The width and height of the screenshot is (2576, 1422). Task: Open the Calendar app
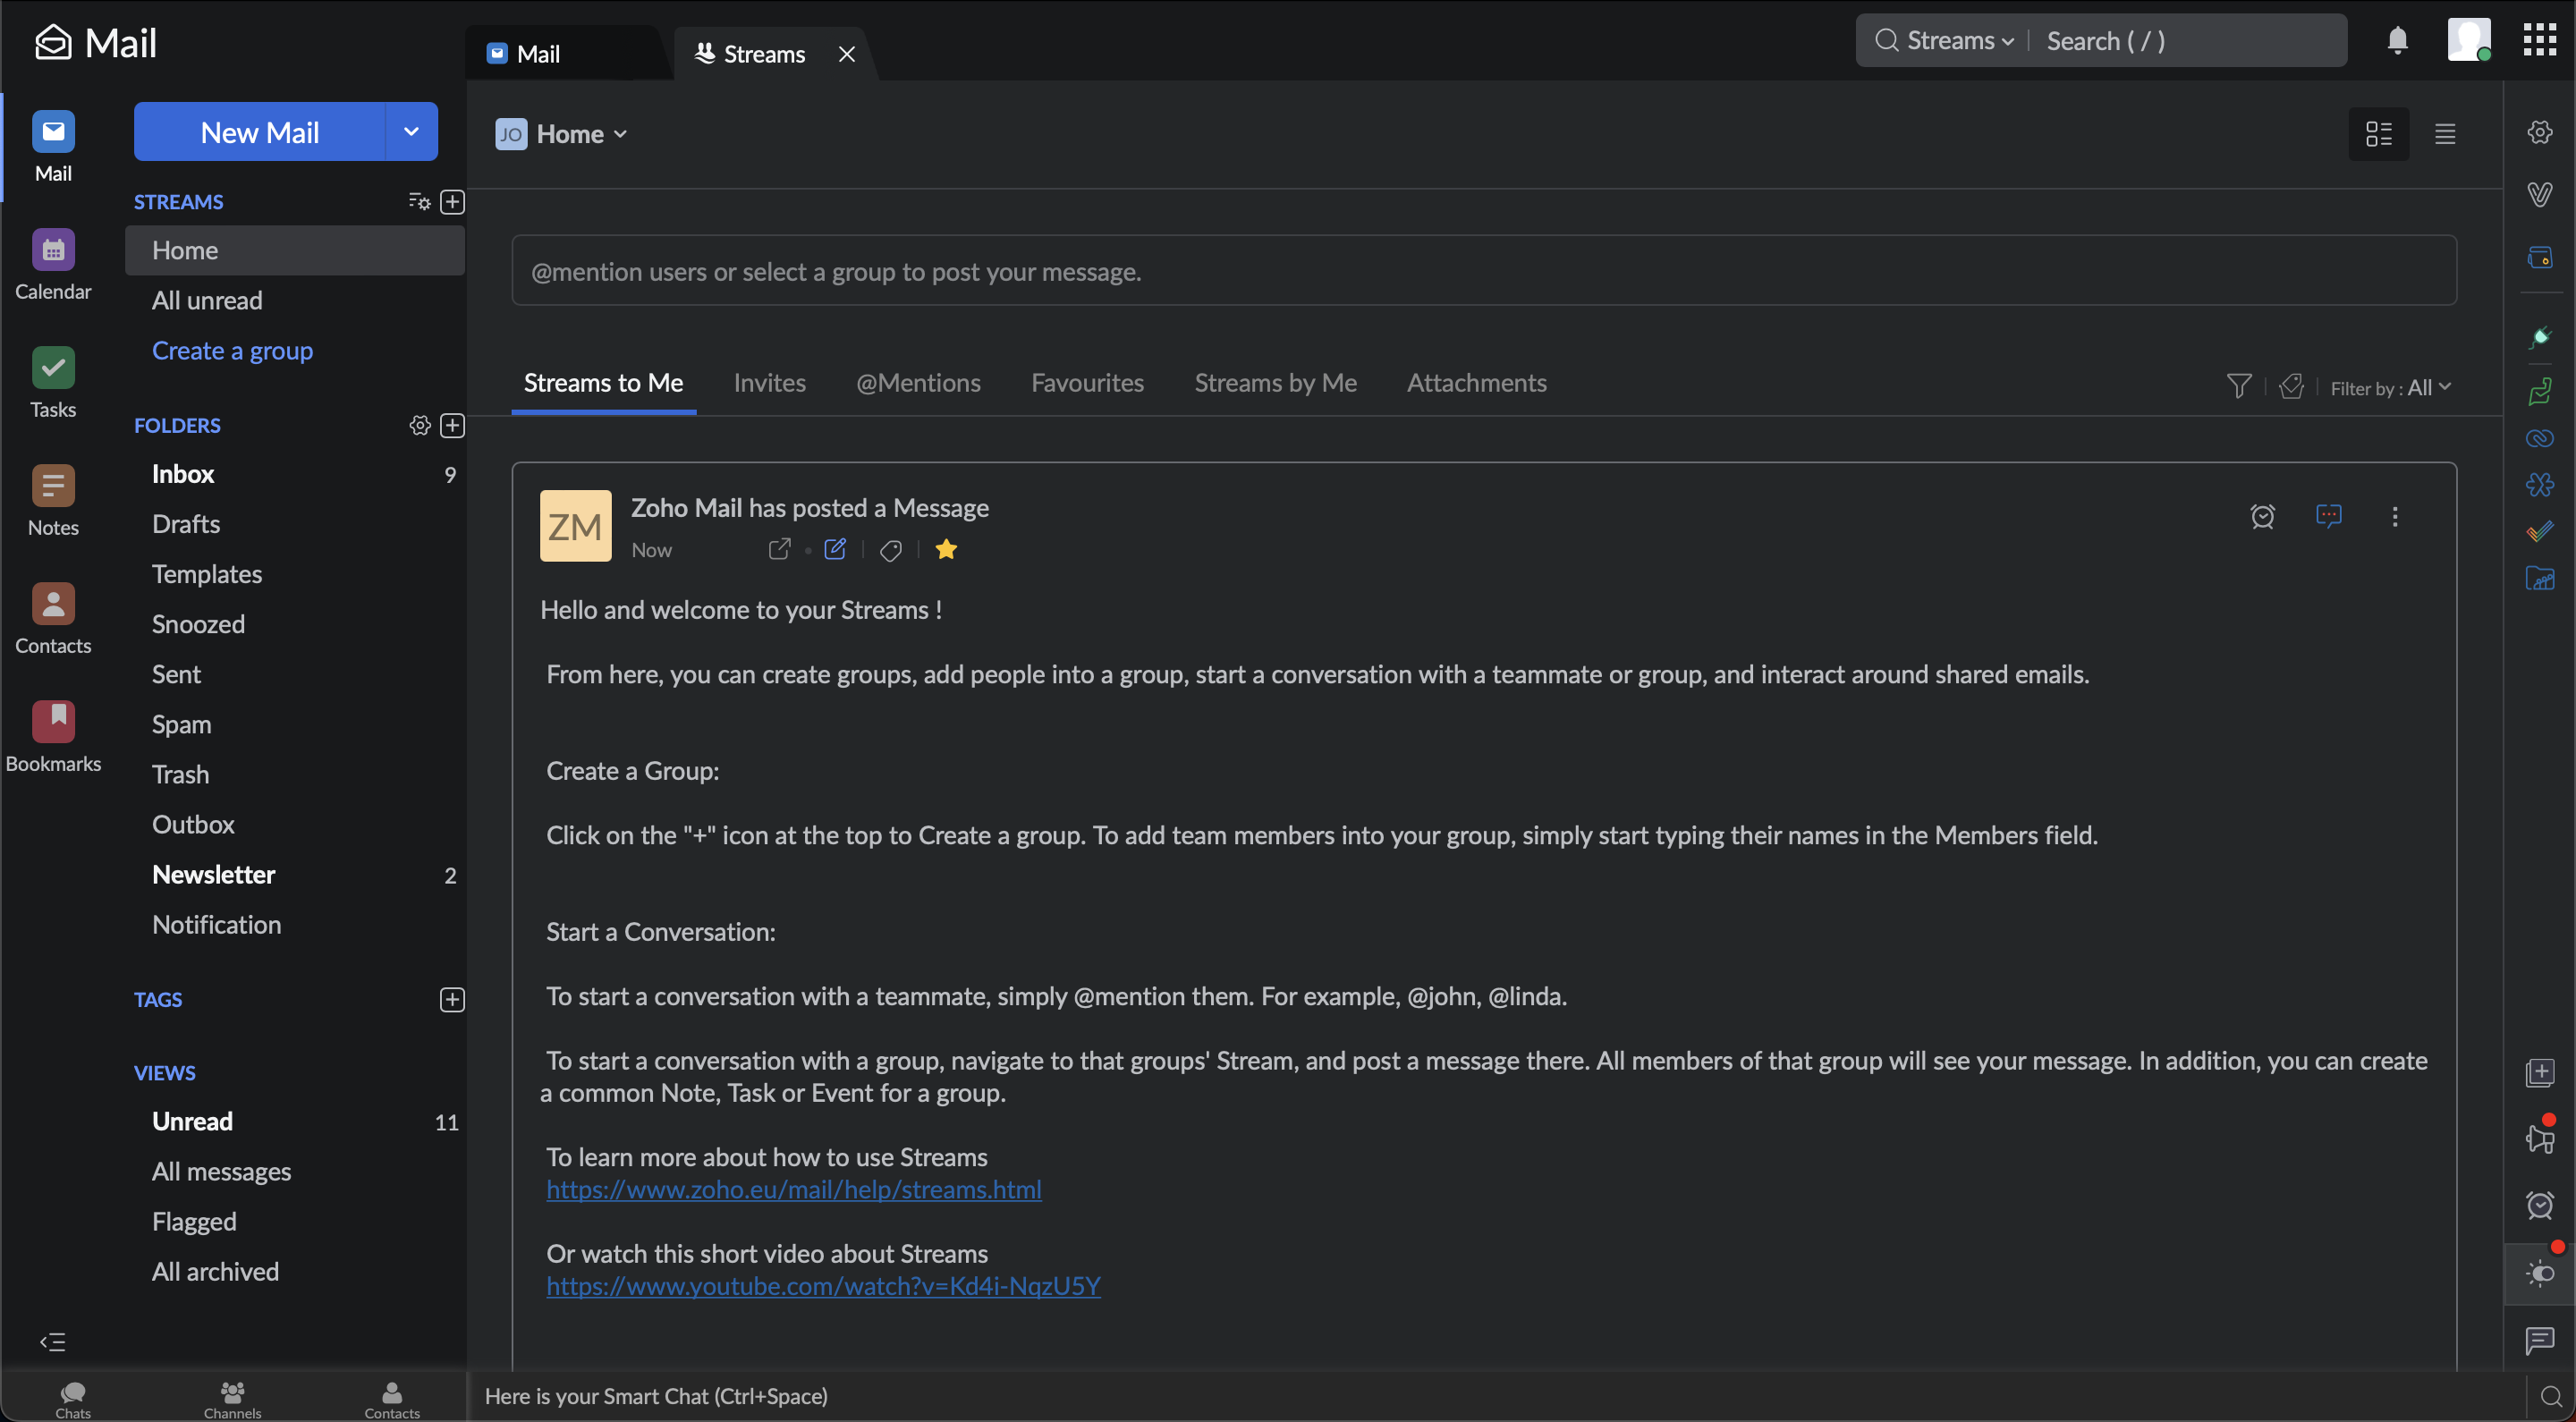point(53,265)
